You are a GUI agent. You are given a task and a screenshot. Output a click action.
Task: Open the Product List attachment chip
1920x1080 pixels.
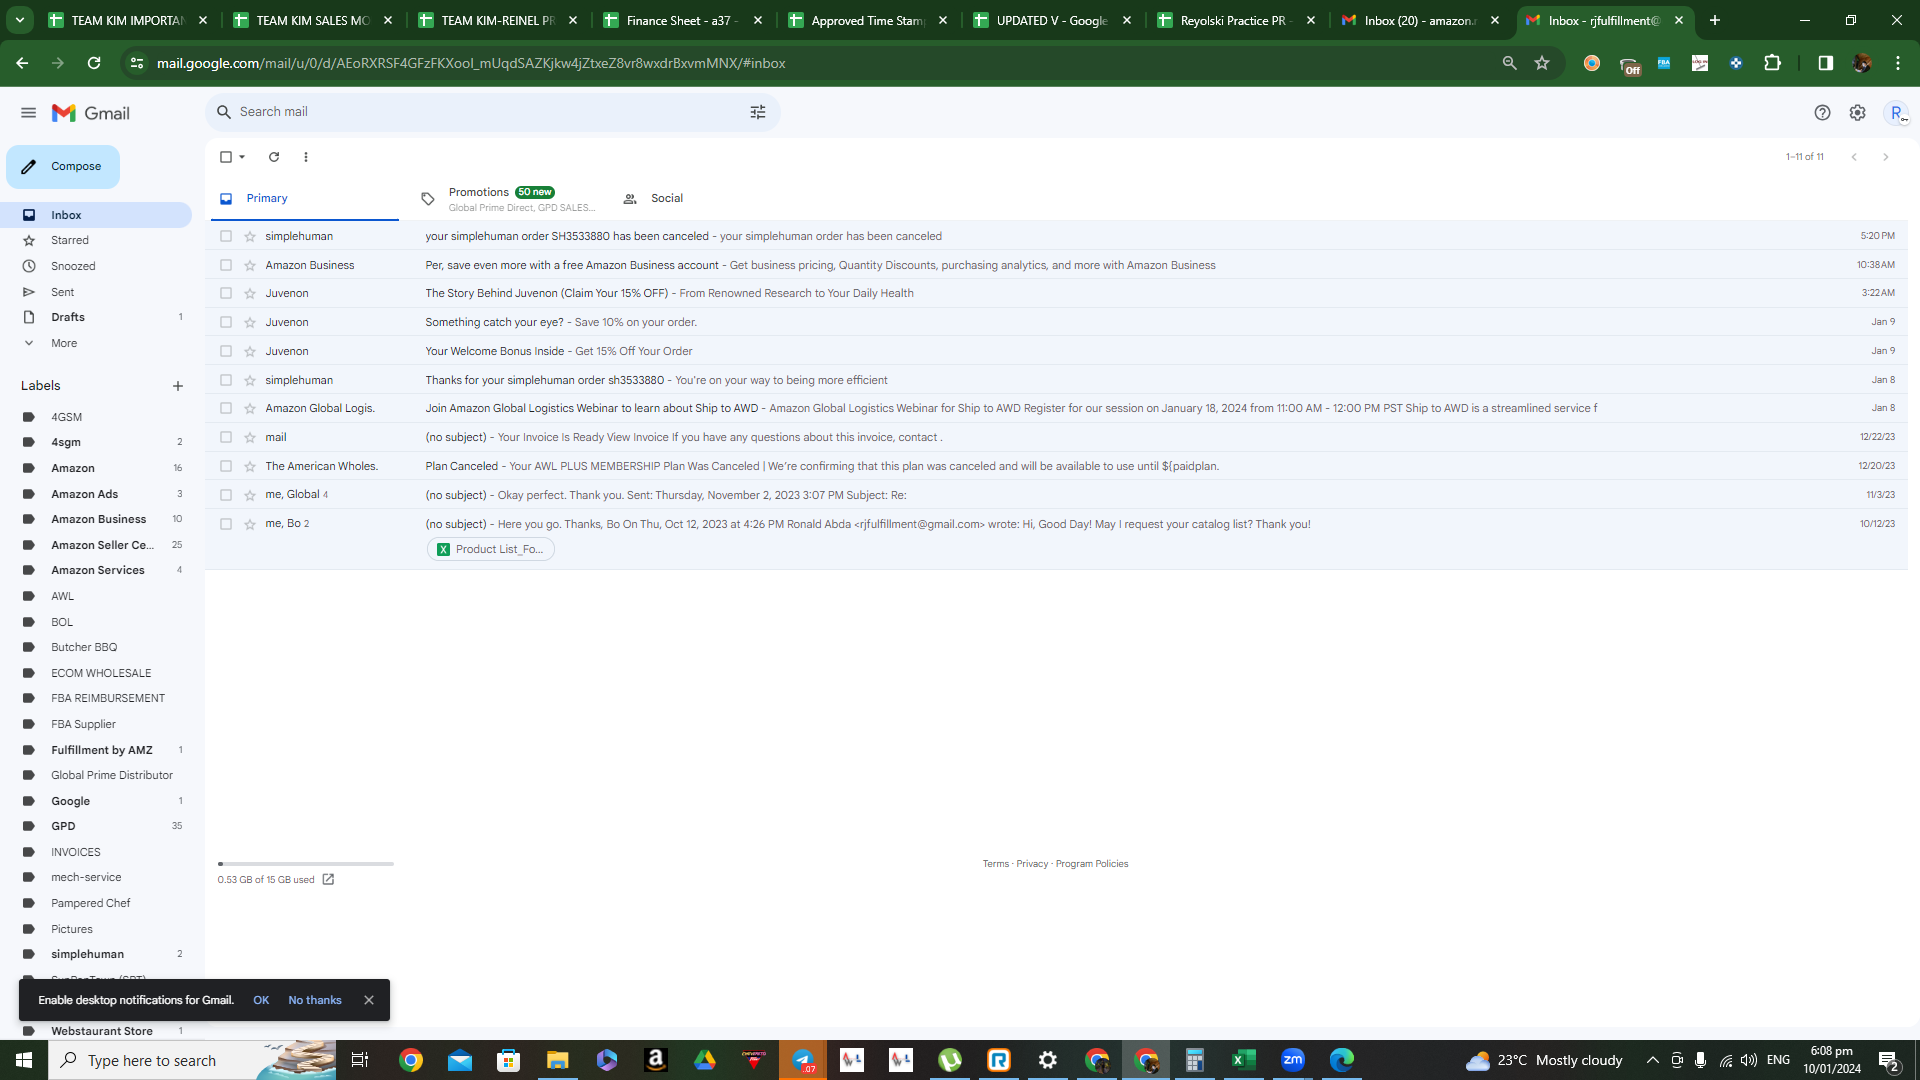click(x=491, y=549)
